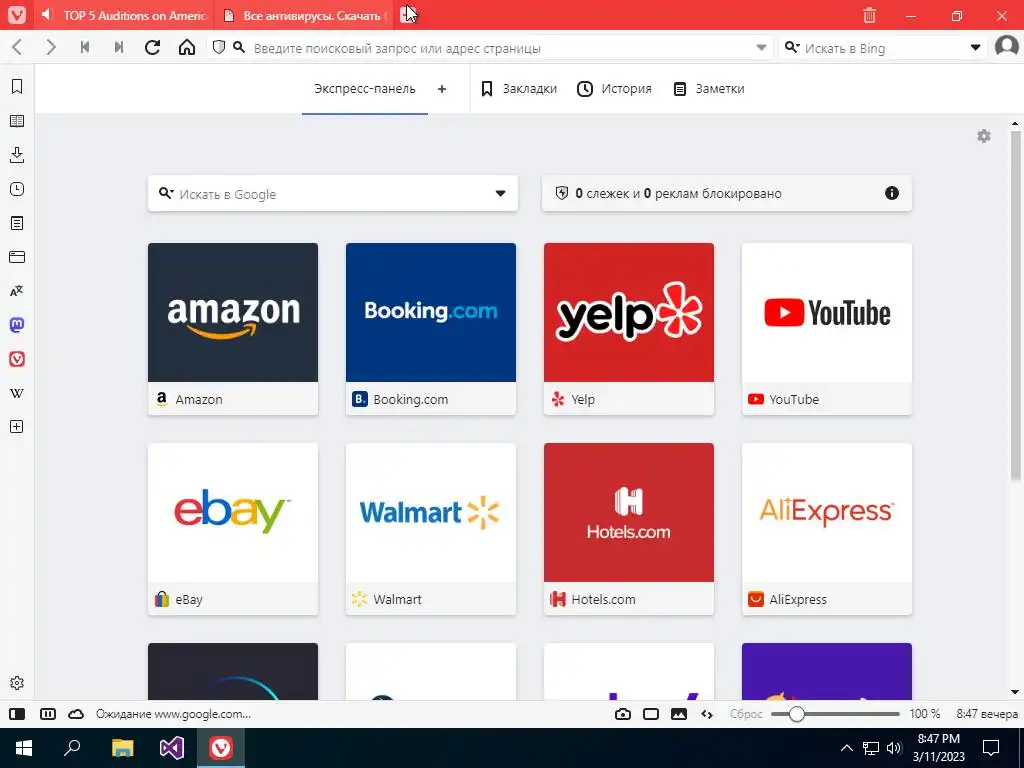Image resolution: width=1024 pixels, height=768 pixels.
Task: Open page actions code icon
Action: 707,714
